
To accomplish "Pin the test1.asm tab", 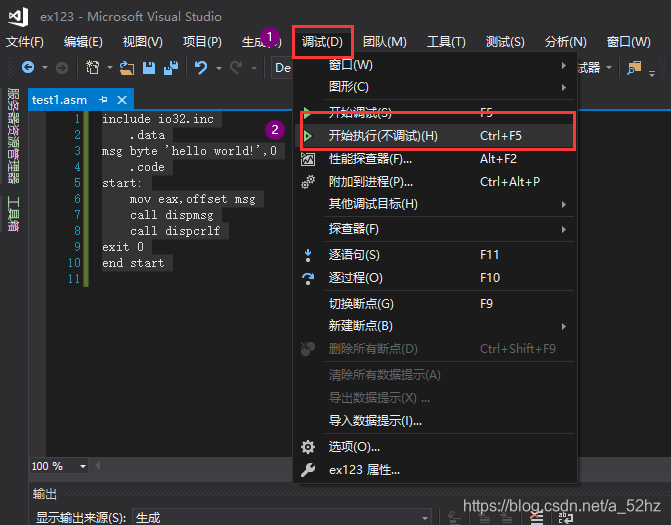I will pyautogui.click(x=103, y=100).
